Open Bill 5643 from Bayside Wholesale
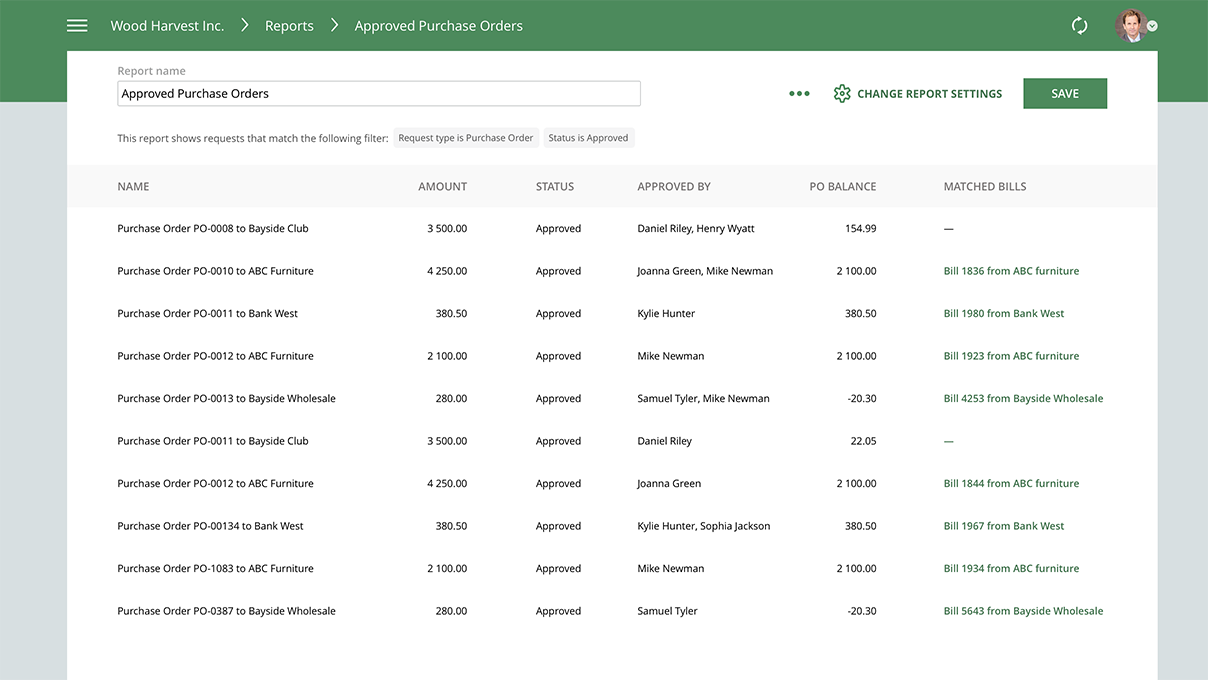Image resolution: width=1208 pixels, height=680 pixels. 1023,610
